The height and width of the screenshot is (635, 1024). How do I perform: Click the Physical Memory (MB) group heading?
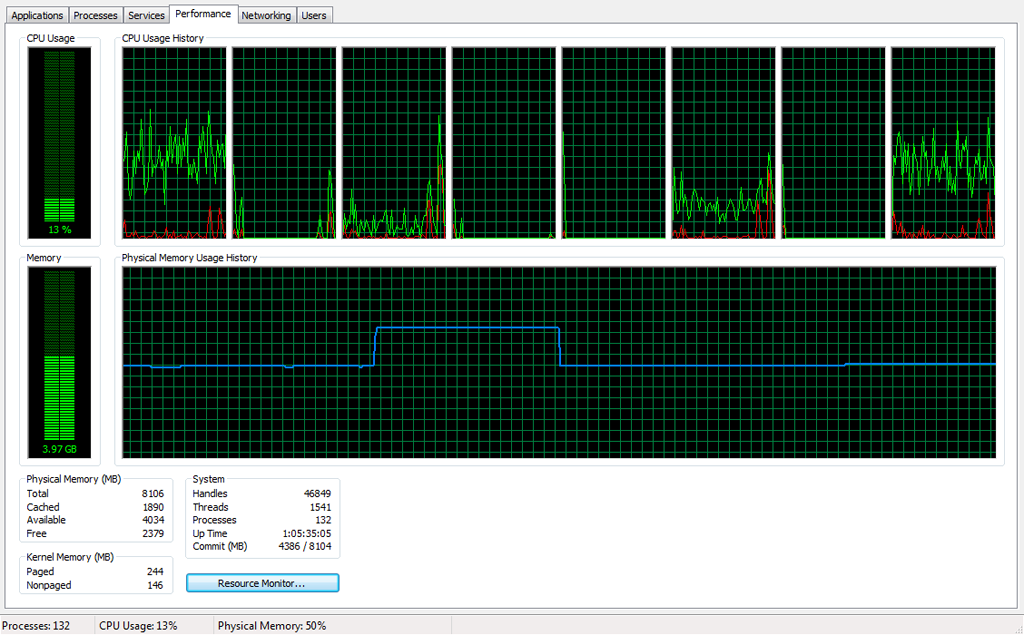[74, 479]
